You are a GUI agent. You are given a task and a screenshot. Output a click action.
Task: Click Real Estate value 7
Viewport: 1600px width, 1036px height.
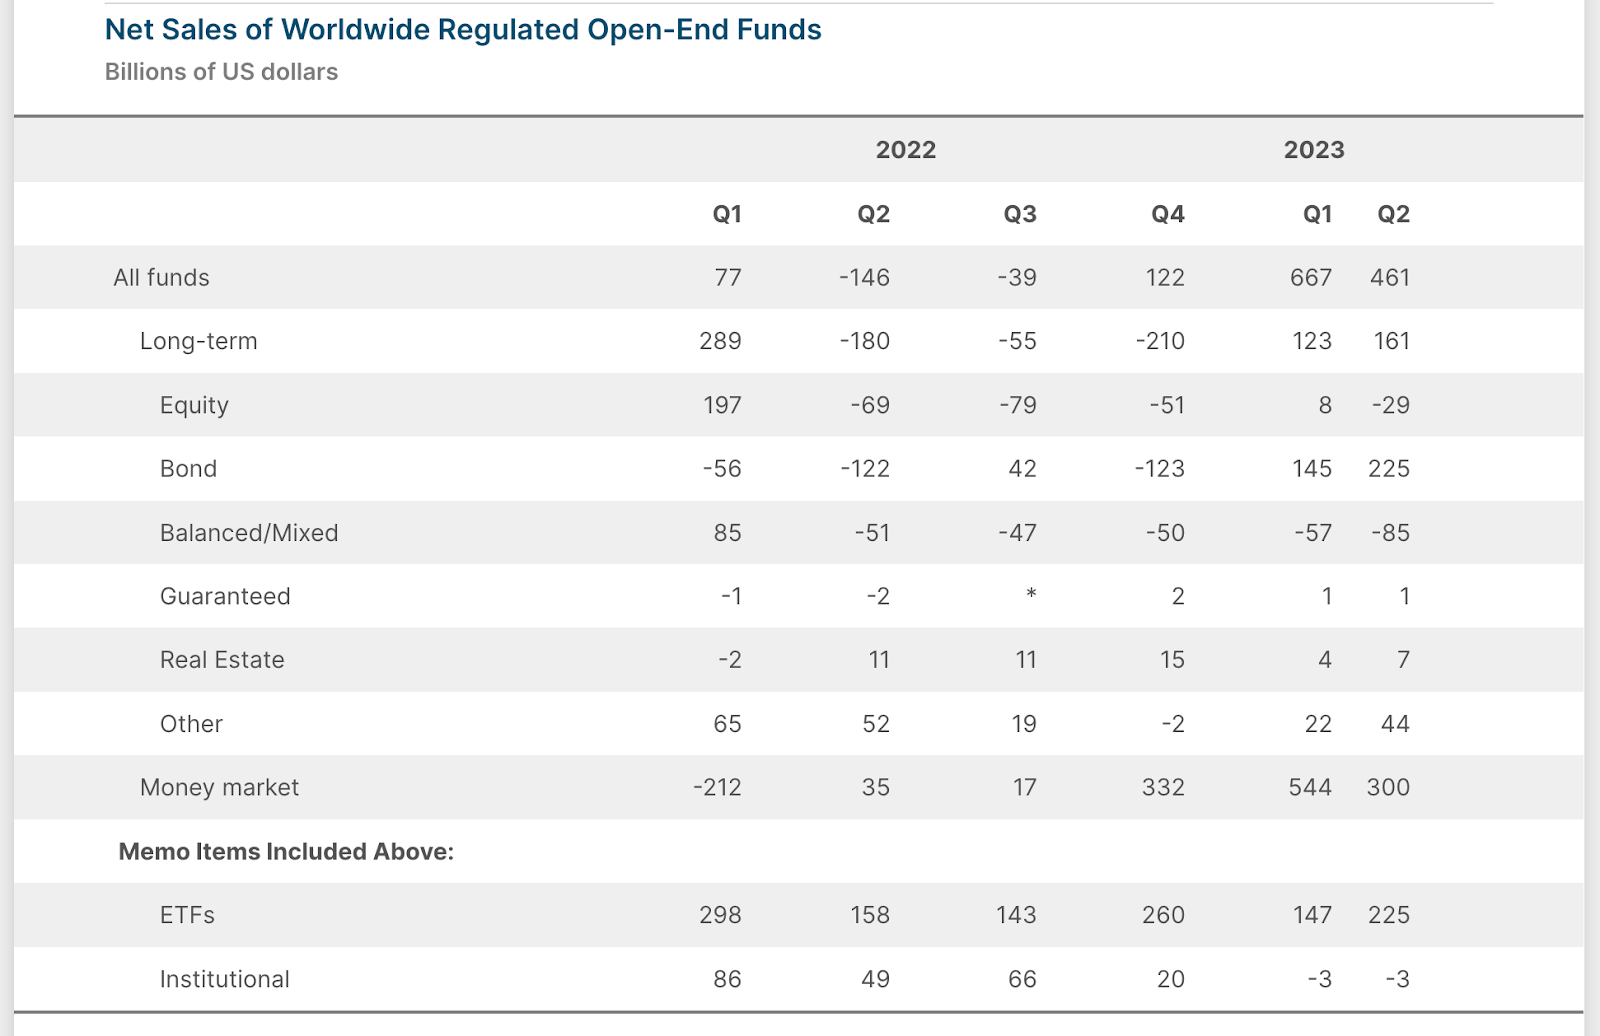[x=1403, y=660]
